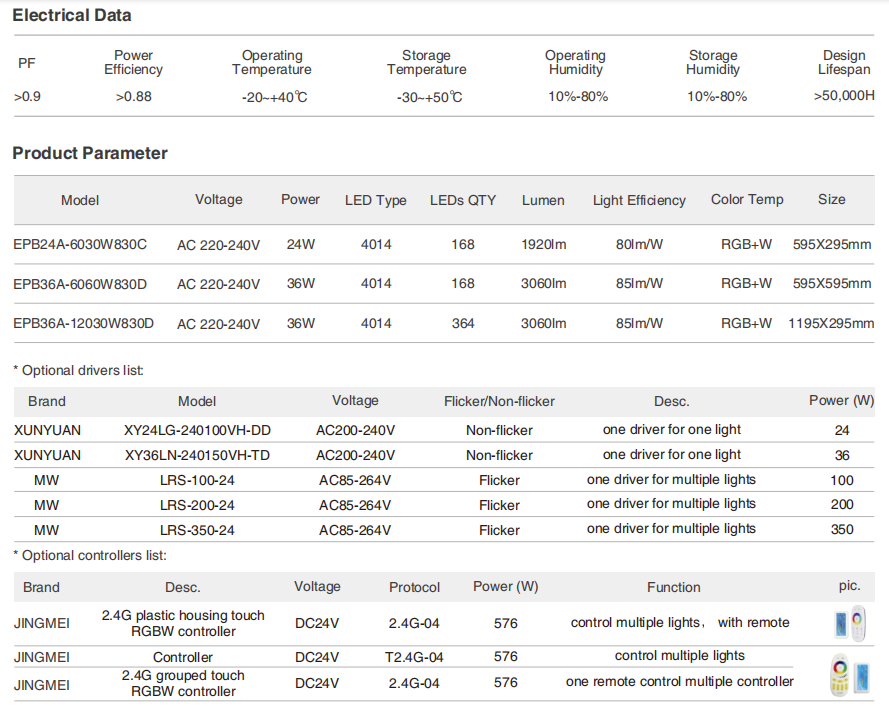The image size is (889, 706).
Task: Select model EPB36A-6060W830D
Action: [80, 284]
